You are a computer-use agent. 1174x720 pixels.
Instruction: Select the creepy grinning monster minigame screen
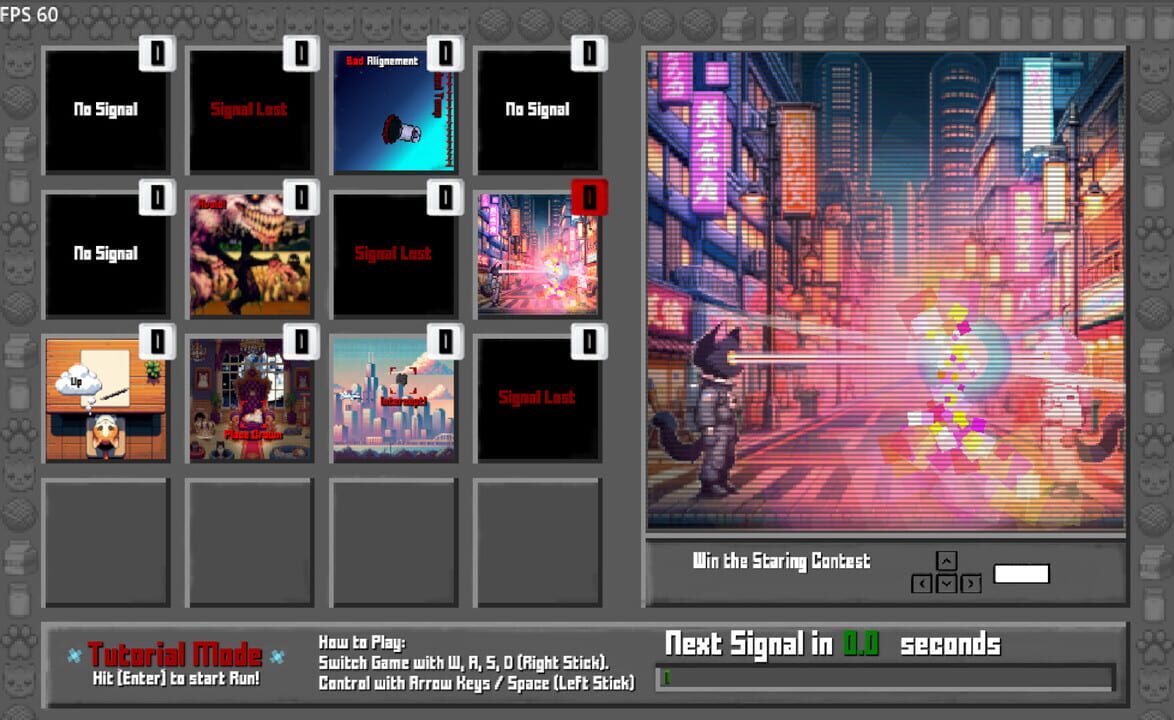(250, 255)
